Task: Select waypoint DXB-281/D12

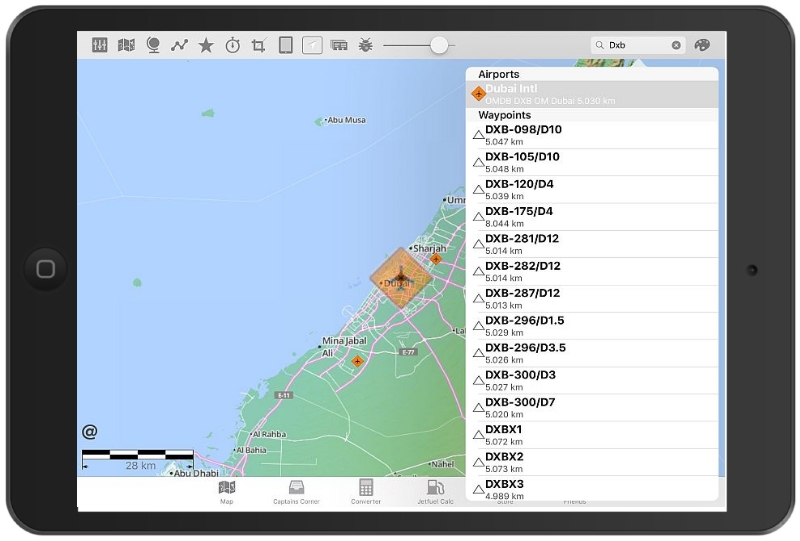Action: point(592,244)
